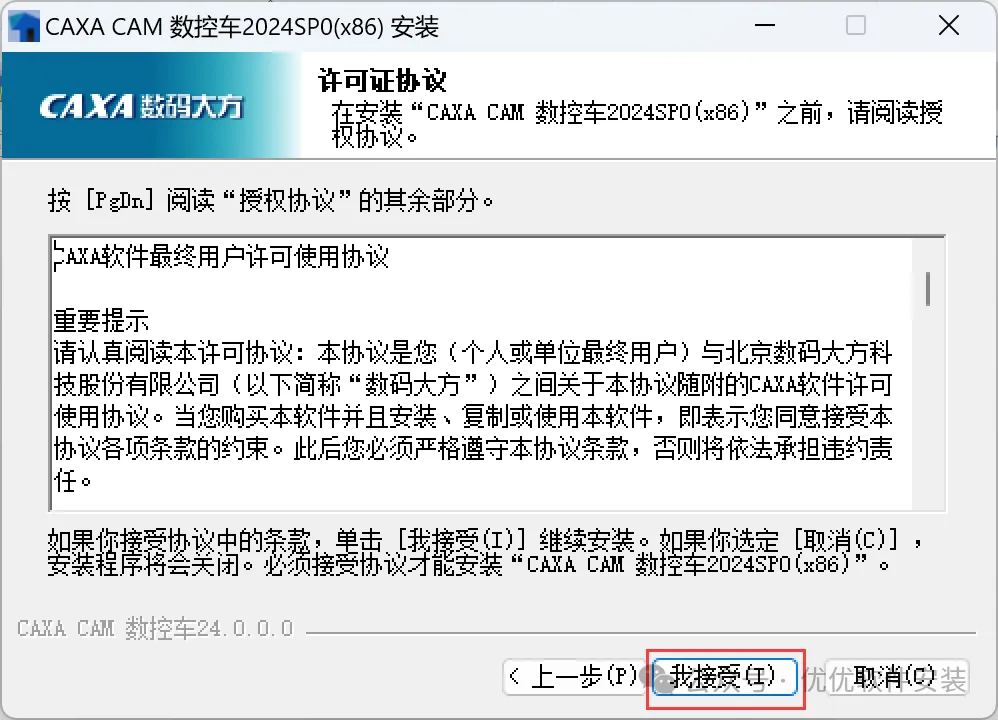
Task: Click the header subtitle about reading 授权协议
Action: (x=636, y=124)
